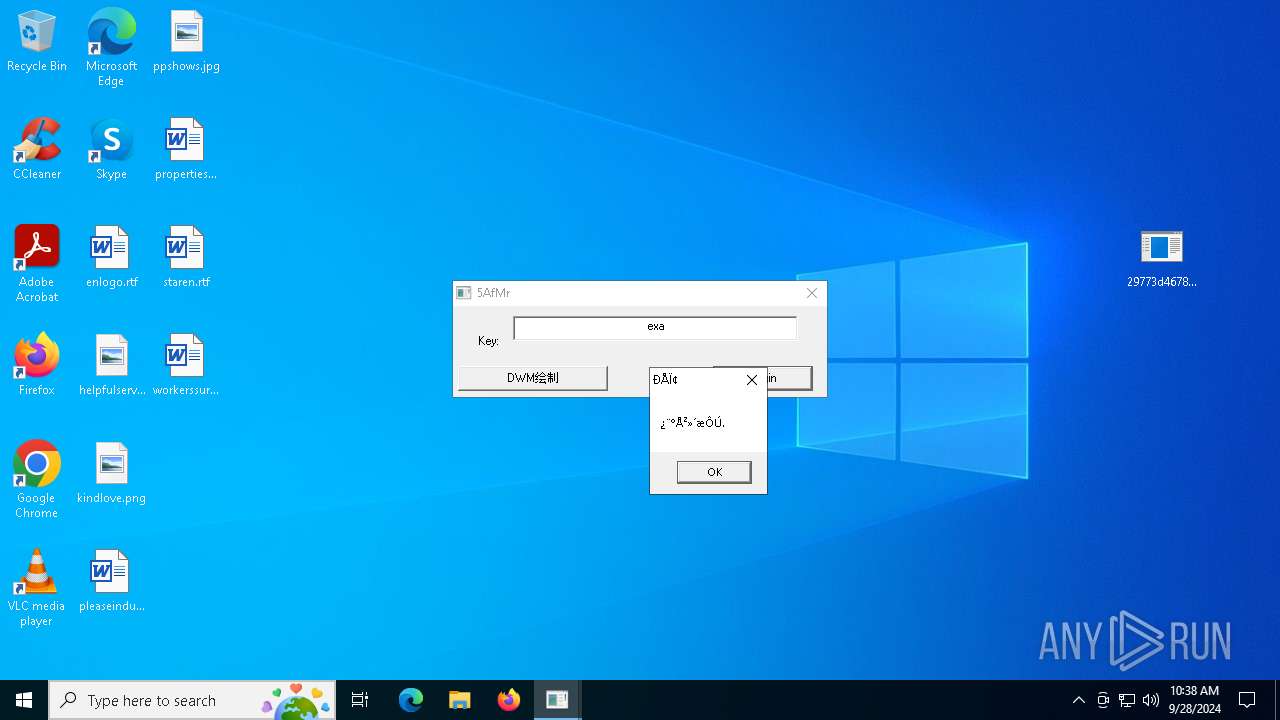Launch Edge from the taskbar
1280x720 pixels.
tap(410, 700)
